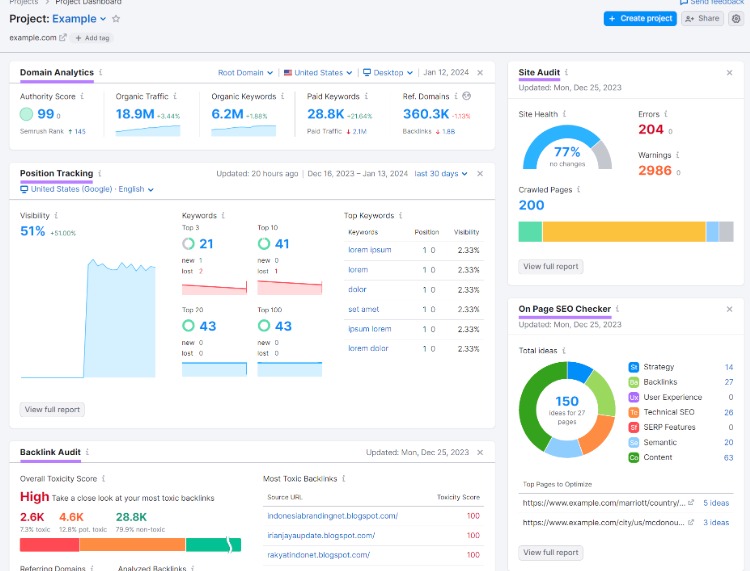Change the last 30 days range
This screenshot has width=750, height=571.
[441, 173]
